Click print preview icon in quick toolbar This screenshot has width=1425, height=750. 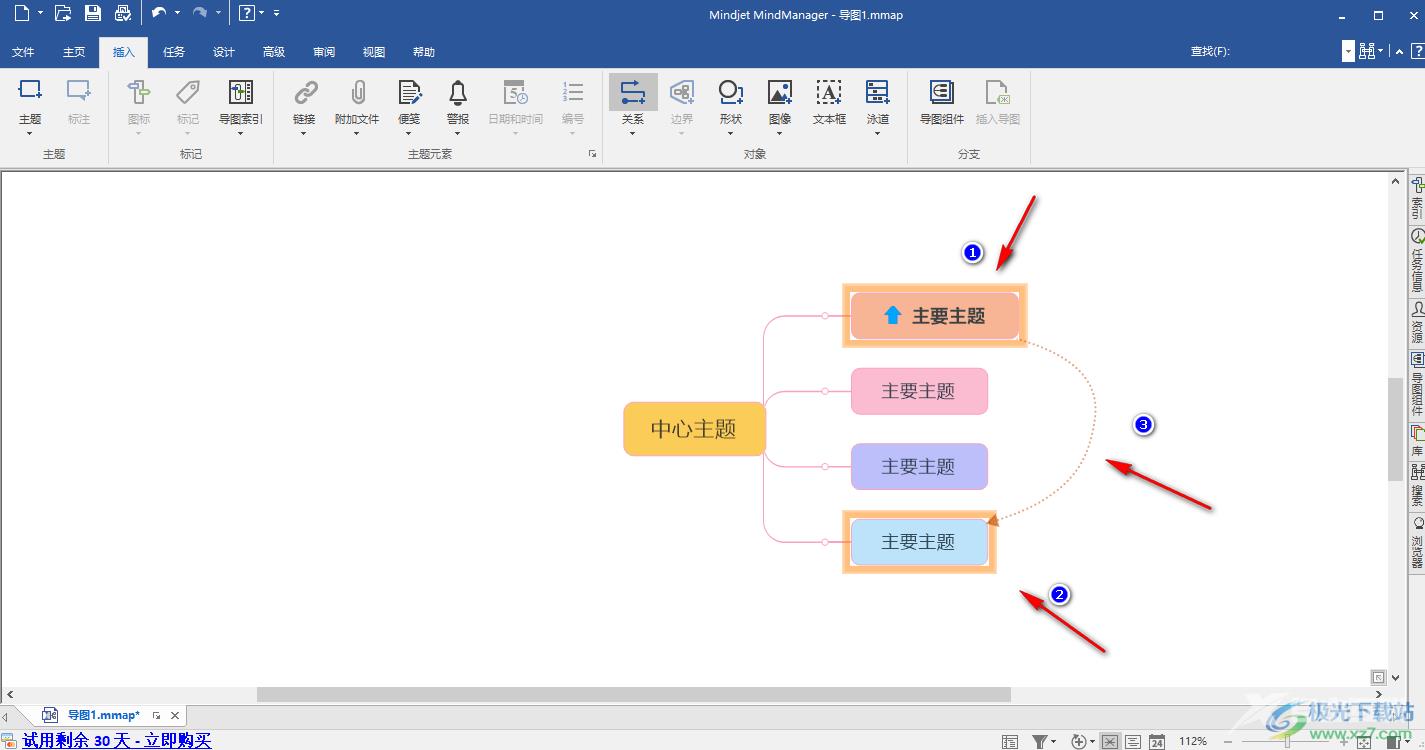click(x=123, y=13)
